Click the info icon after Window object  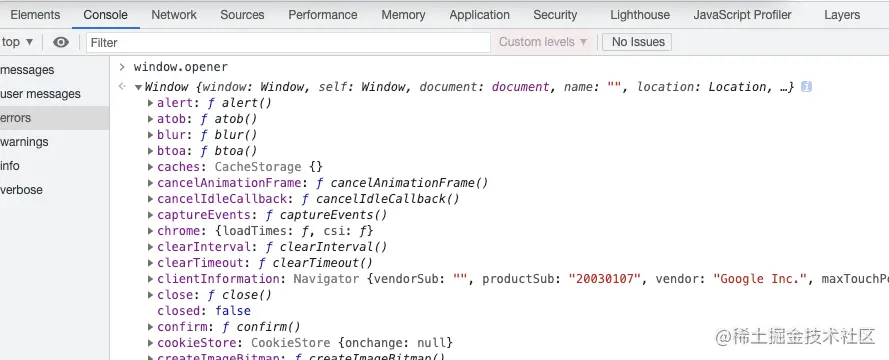(x=806, y=87)
